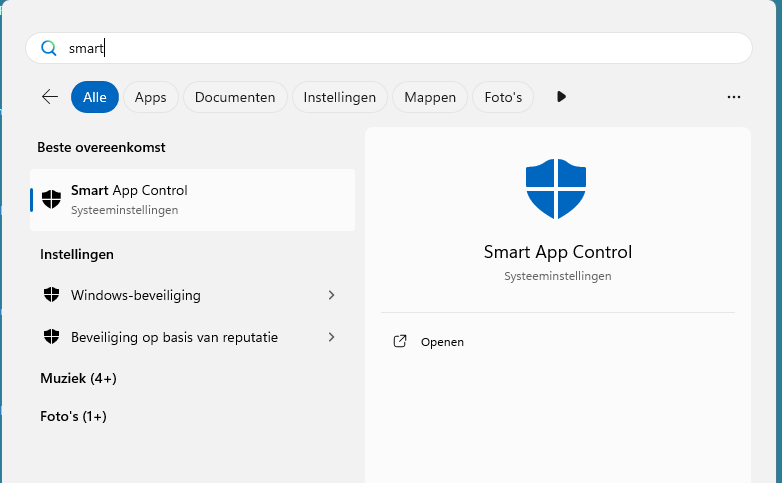782x483 pixels.
Task: Select the Alle filter tab
Action: (95, 97)
